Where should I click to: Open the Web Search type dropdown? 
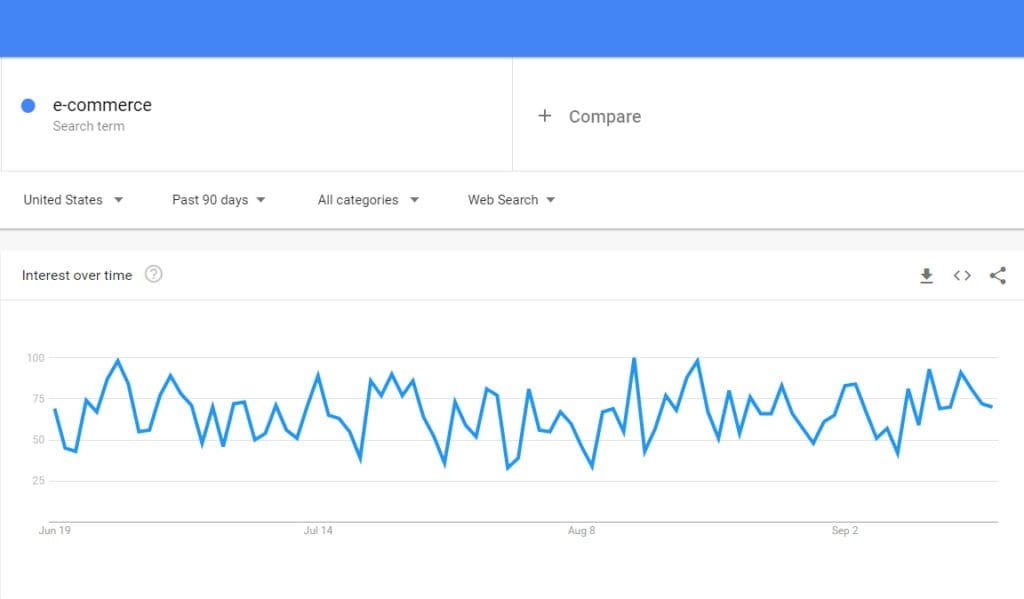(511, 200)
